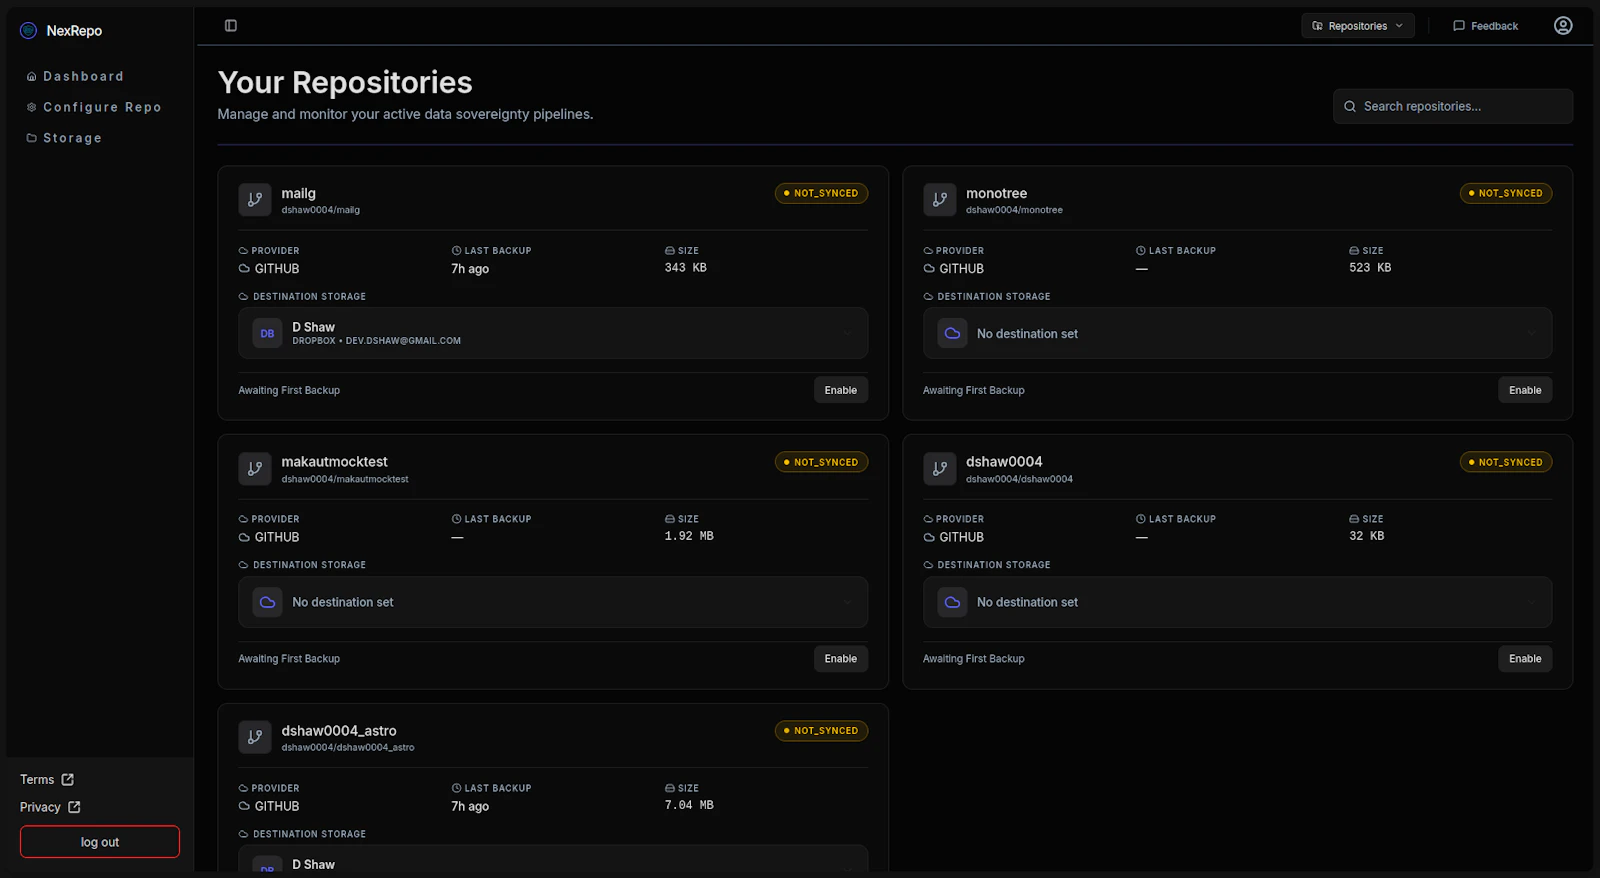Click the mailg repository branch icon
The width and height of the screenshot is (1600, 878).
point(255,199)
